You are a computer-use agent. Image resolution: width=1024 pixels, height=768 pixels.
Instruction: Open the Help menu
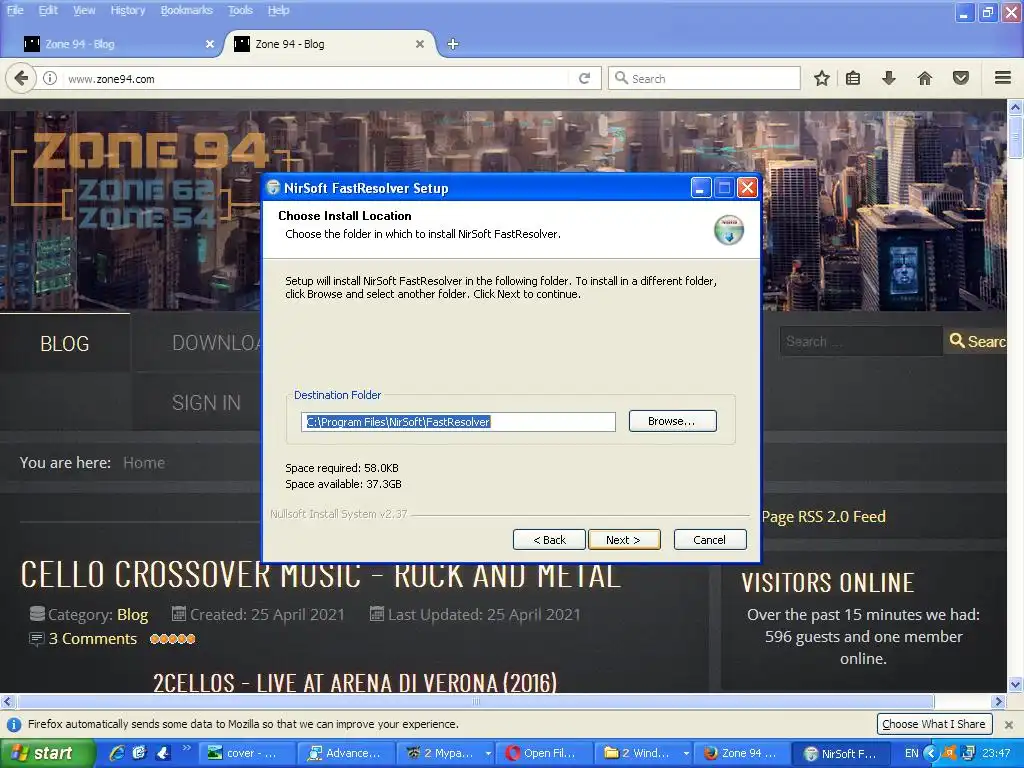coord(278,10)
